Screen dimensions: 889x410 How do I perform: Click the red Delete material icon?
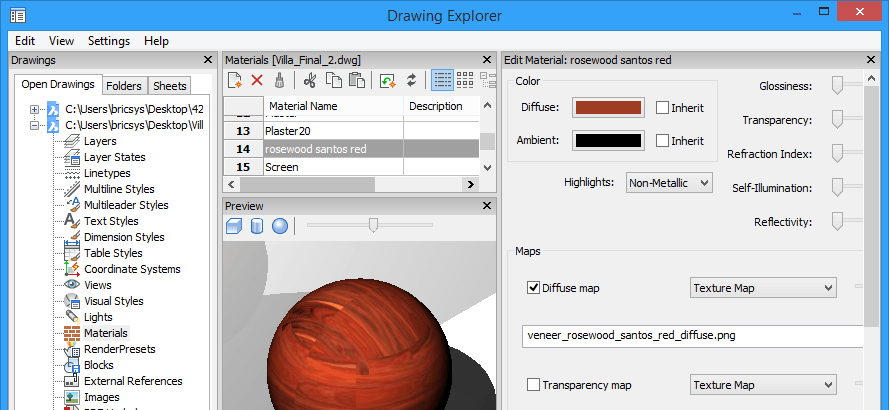tap(257, 81)
